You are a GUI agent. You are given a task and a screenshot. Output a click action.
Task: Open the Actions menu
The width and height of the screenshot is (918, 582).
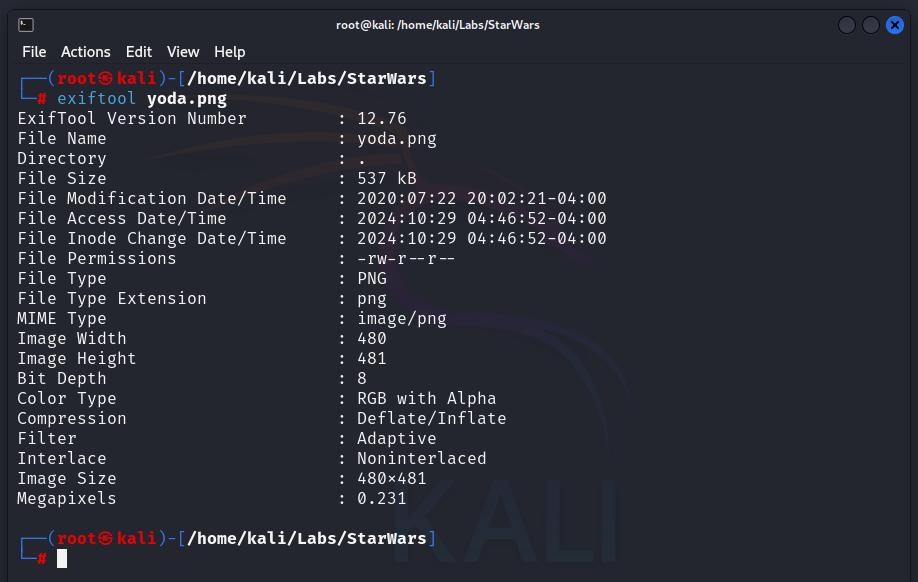click(86, 52)
